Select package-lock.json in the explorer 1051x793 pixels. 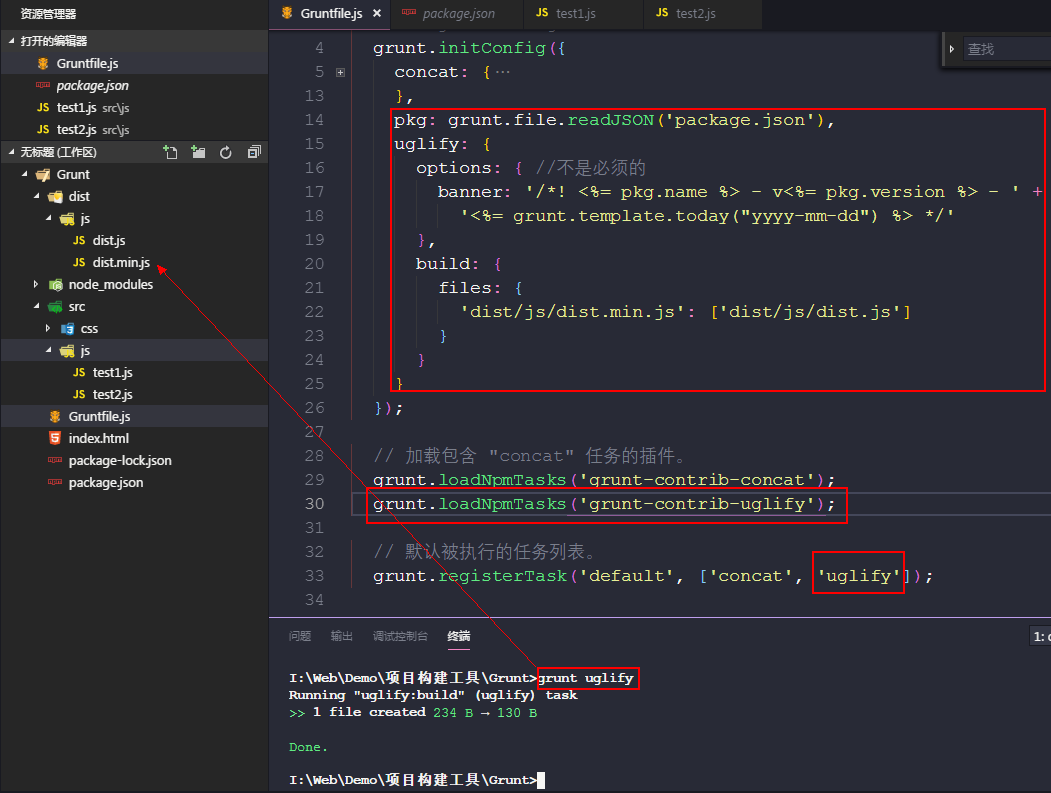point(119,460)
